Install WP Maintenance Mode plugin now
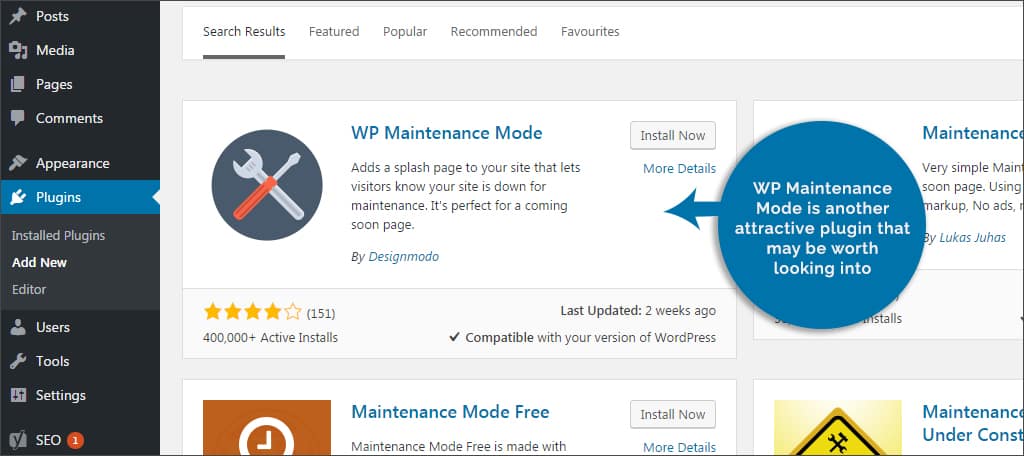The image size is (1024, 456). [x=673, y=136]
